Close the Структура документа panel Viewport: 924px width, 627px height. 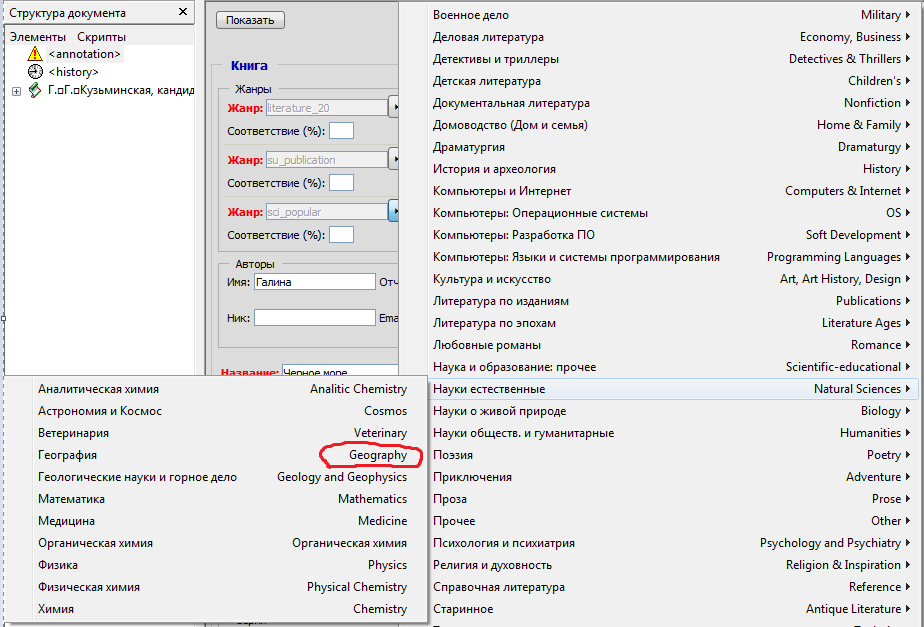[x=182, y=13]
